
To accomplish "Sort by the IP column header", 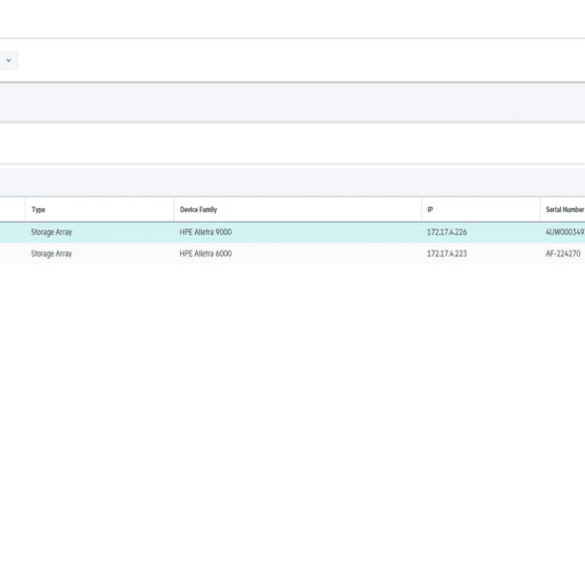I will tap(430, 210).
